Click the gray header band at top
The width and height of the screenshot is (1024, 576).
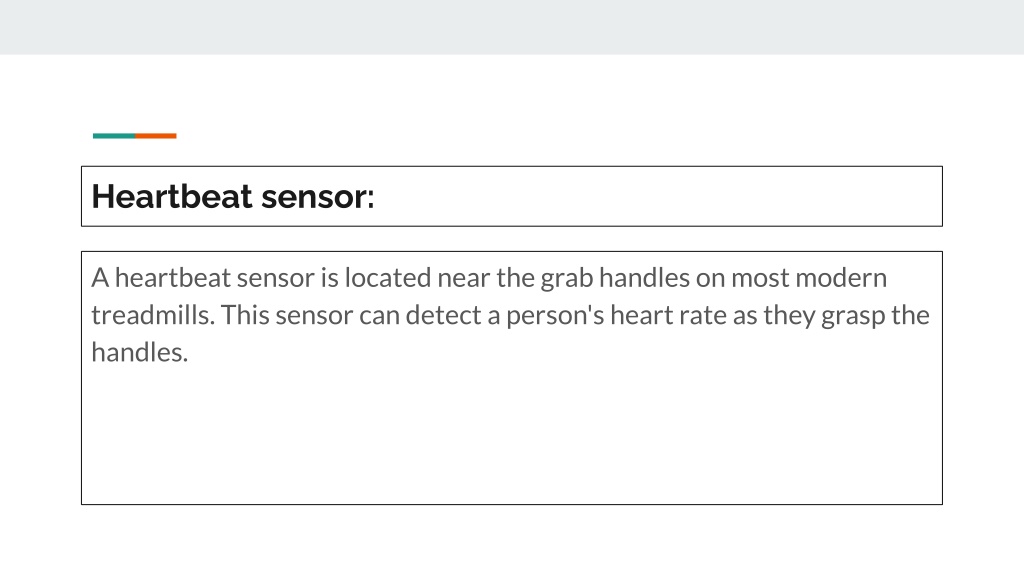[x=512, y=27]
